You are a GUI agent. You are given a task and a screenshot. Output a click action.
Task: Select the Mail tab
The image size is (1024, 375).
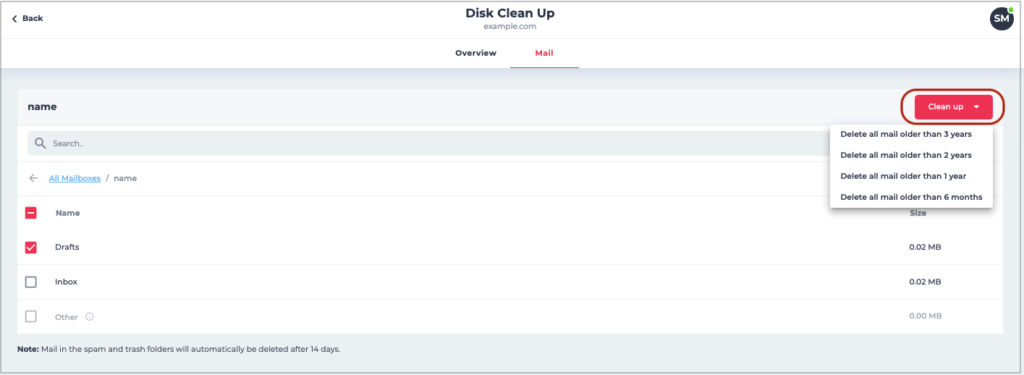(544, 54)
